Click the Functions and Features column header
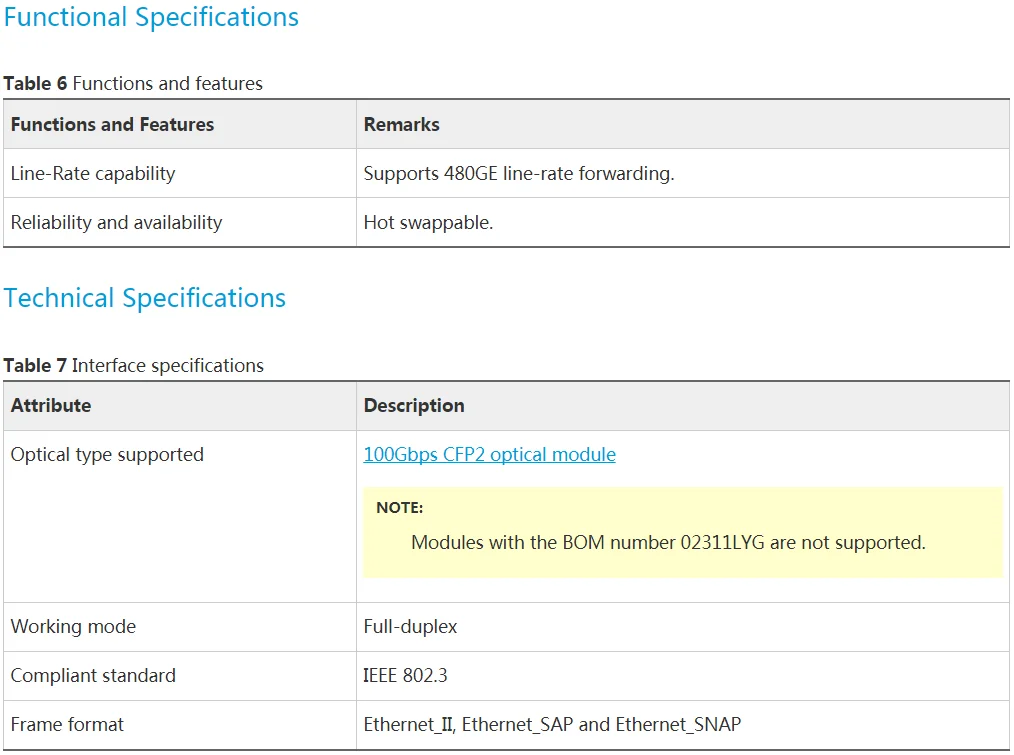This screenshot has width=1014, height=755. point(180,124)
